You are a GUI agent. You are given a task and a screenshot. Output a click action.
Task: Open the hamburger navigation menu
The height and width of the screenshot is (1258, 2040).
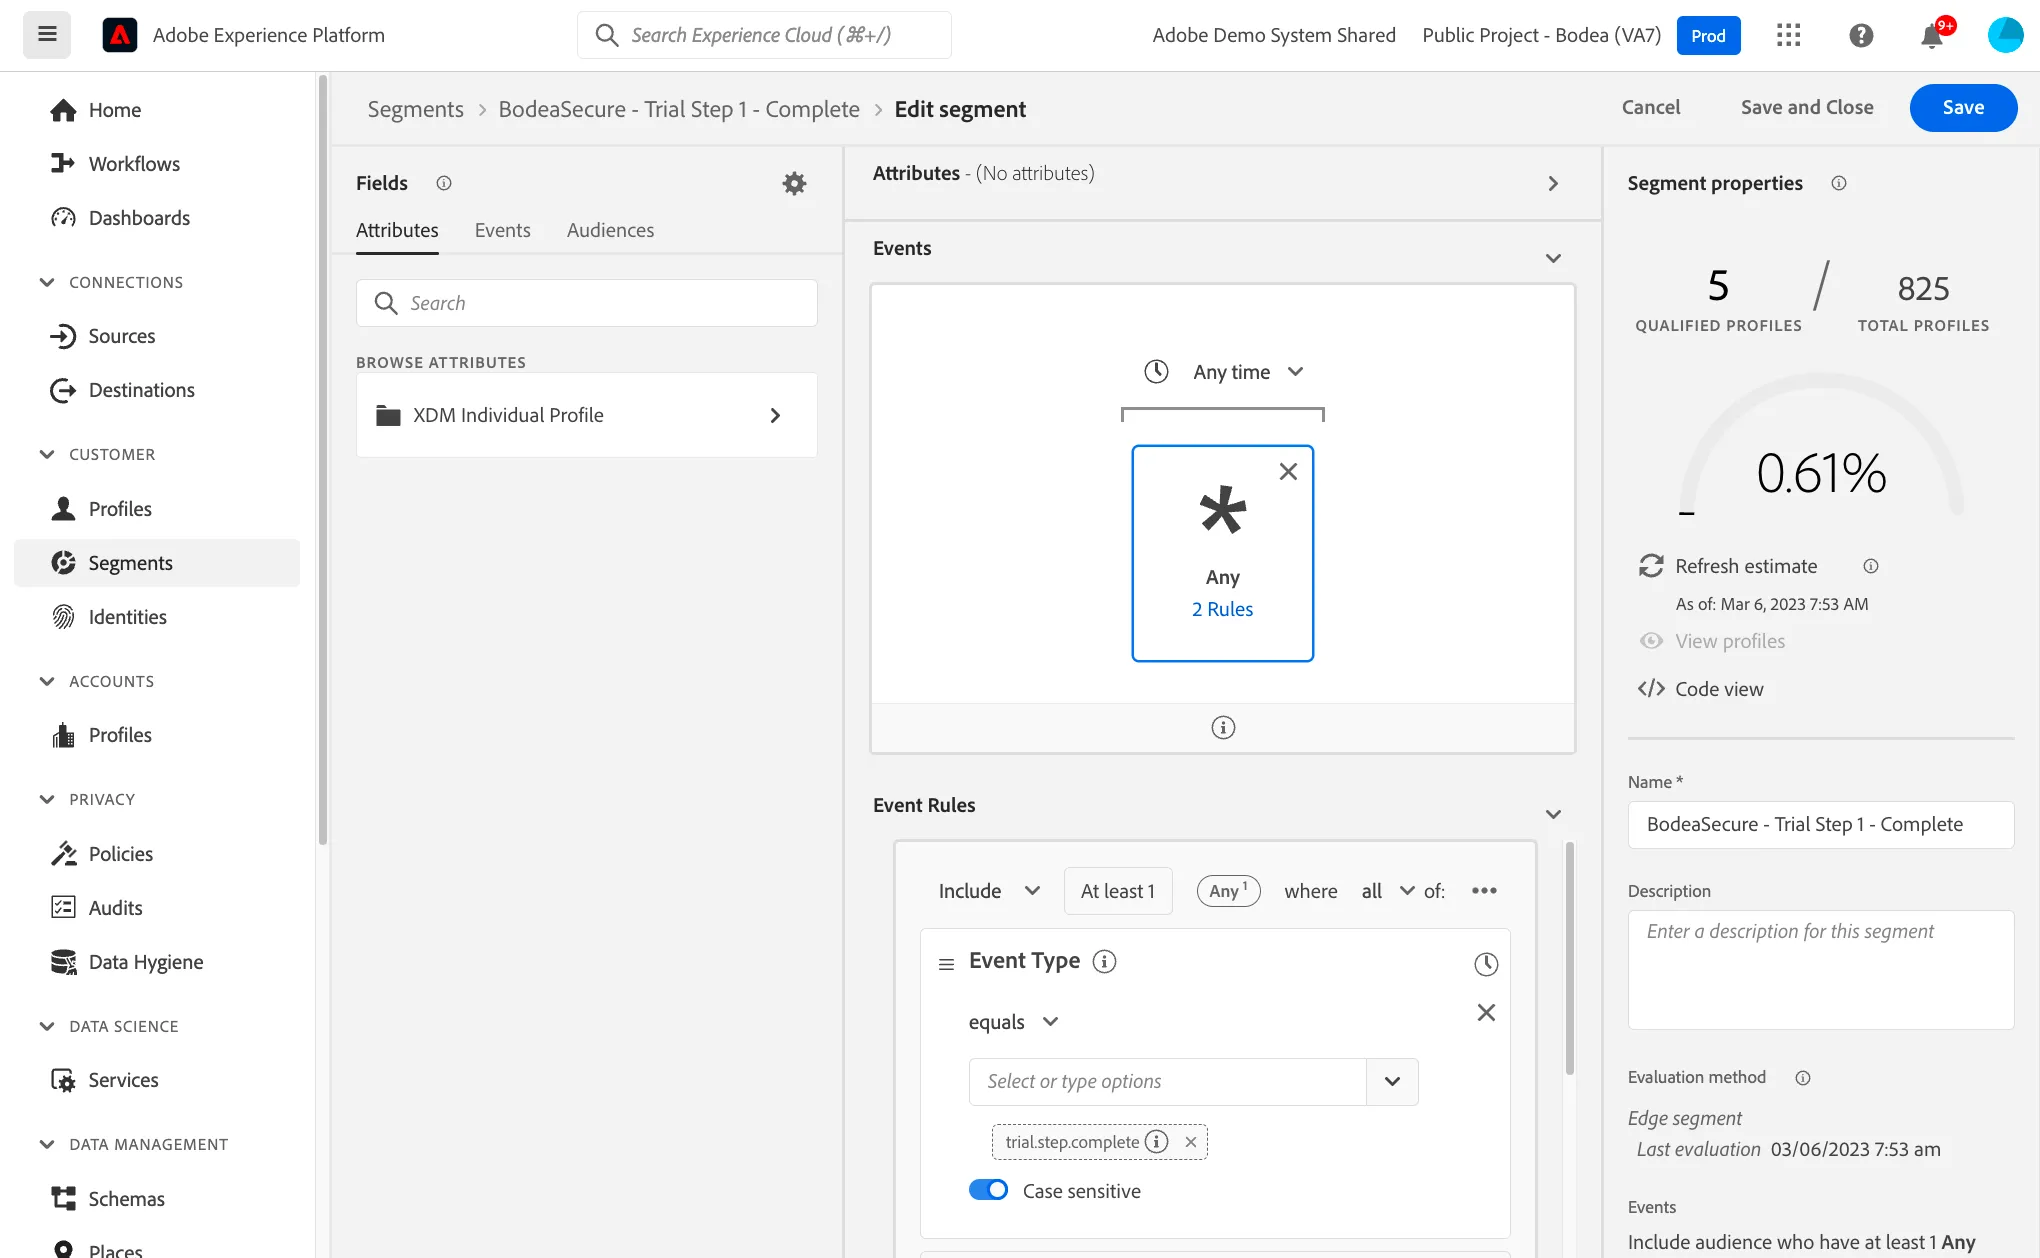[47, 35]
